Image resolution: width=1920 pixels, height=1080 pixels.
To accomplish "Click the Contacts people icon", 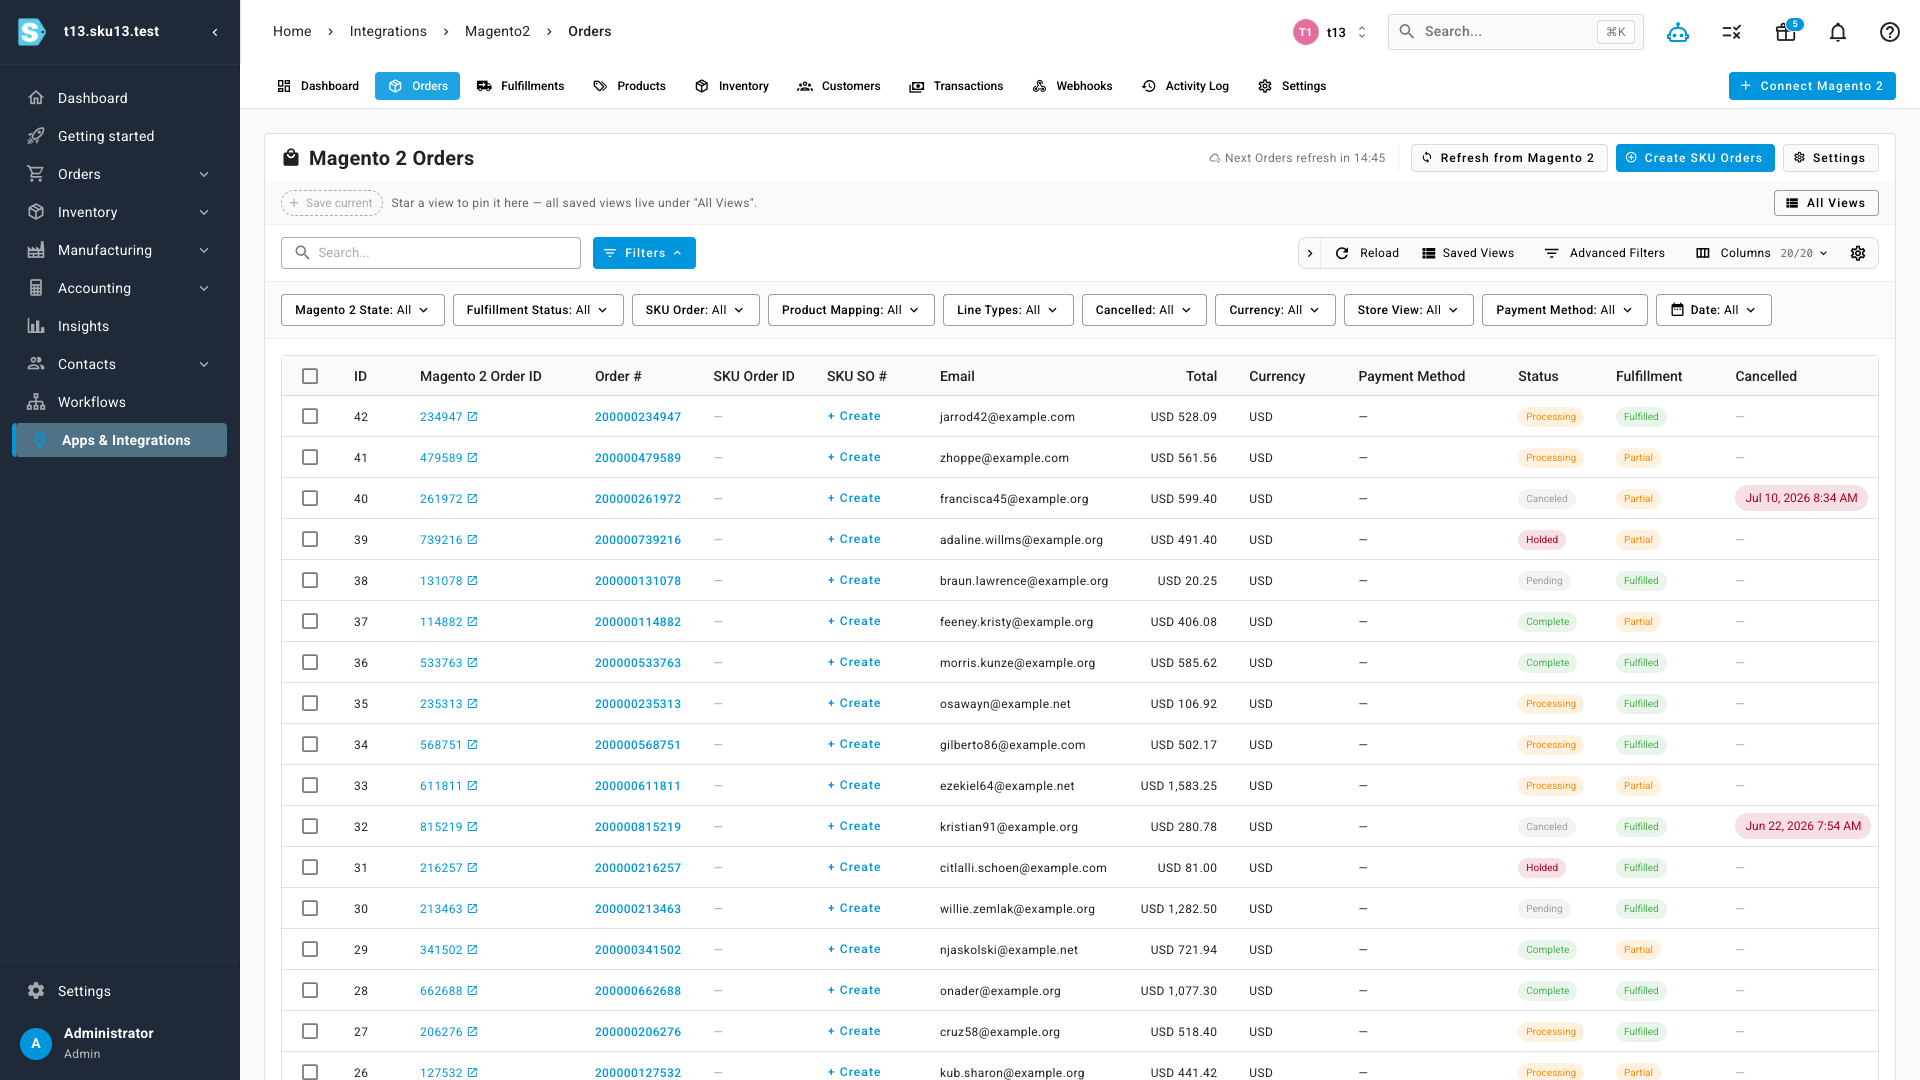I will click(36, 364).
